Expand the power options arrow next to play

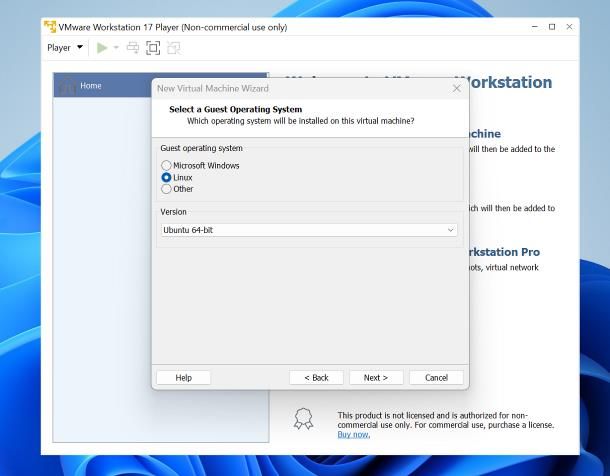(x=116, y=48)
